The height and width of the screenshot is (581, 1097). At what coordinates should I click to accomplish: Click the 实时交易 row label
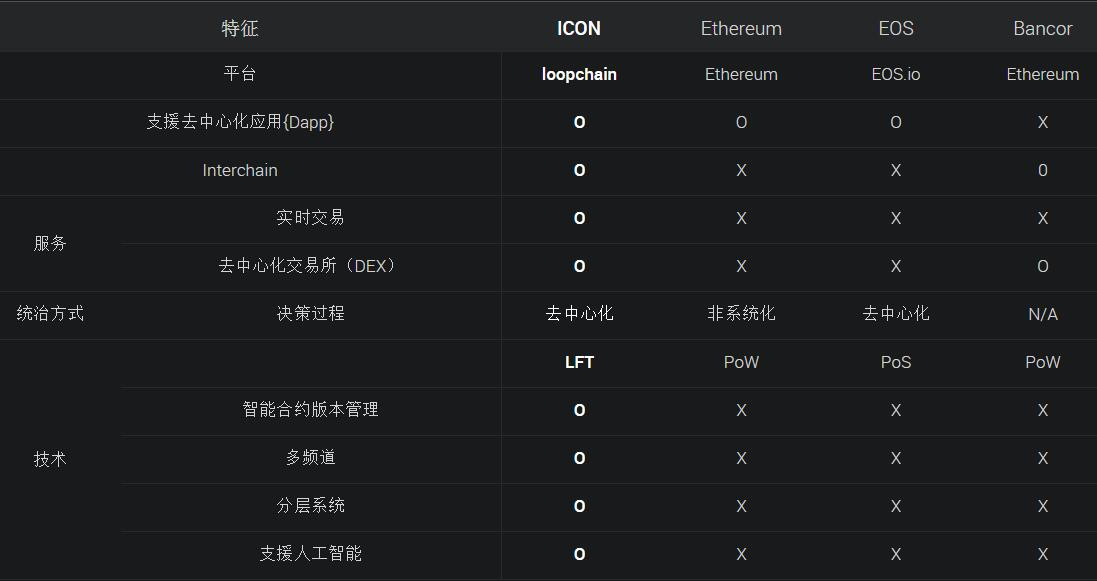(x=310, y=218)
